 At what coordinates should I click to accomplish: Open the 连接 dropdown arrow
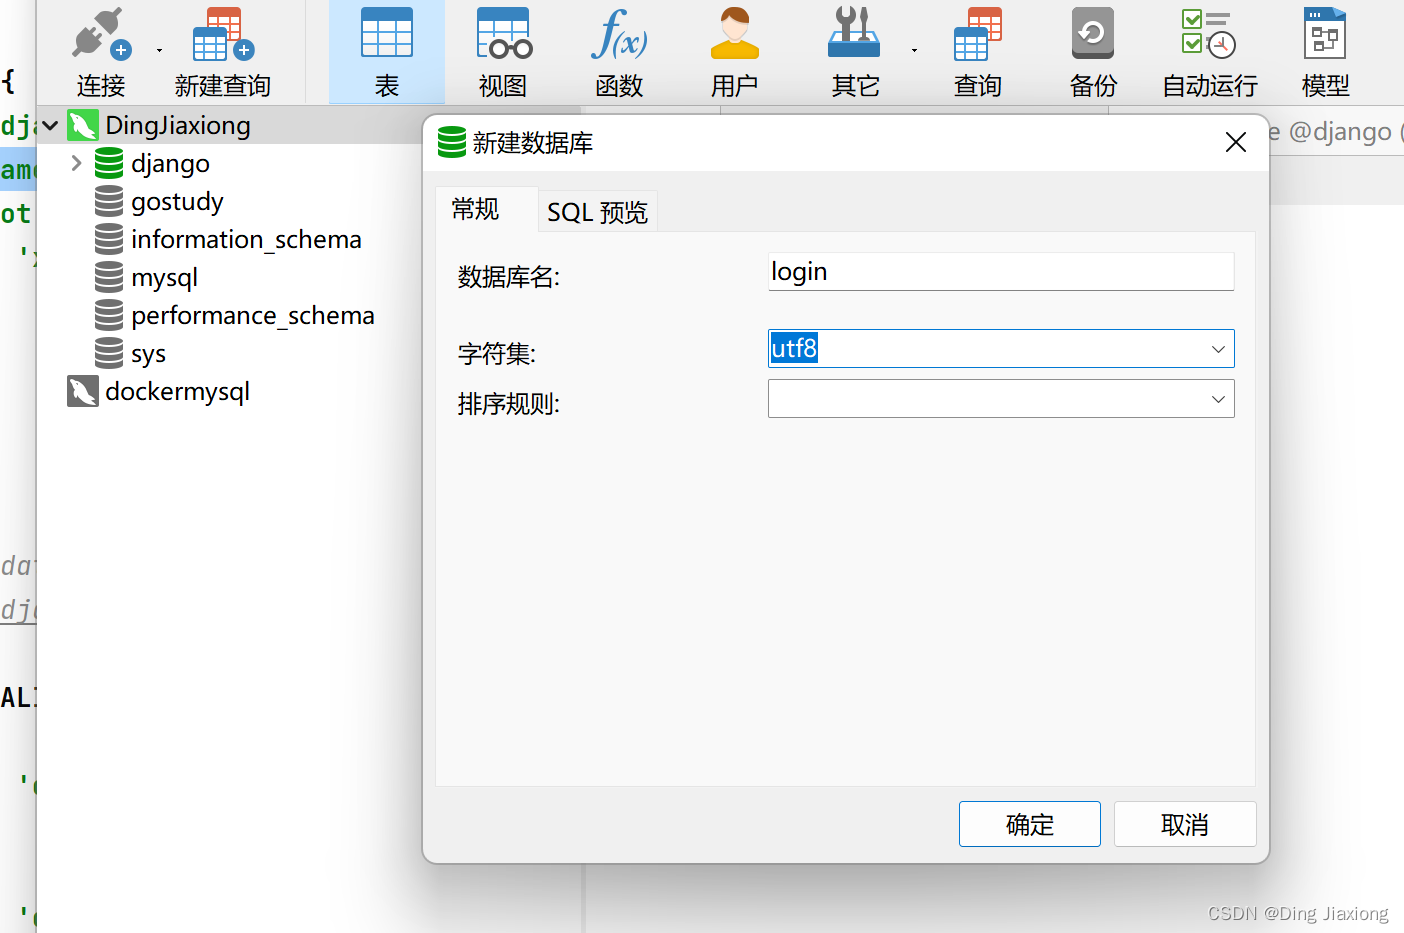tap(159, 51)
